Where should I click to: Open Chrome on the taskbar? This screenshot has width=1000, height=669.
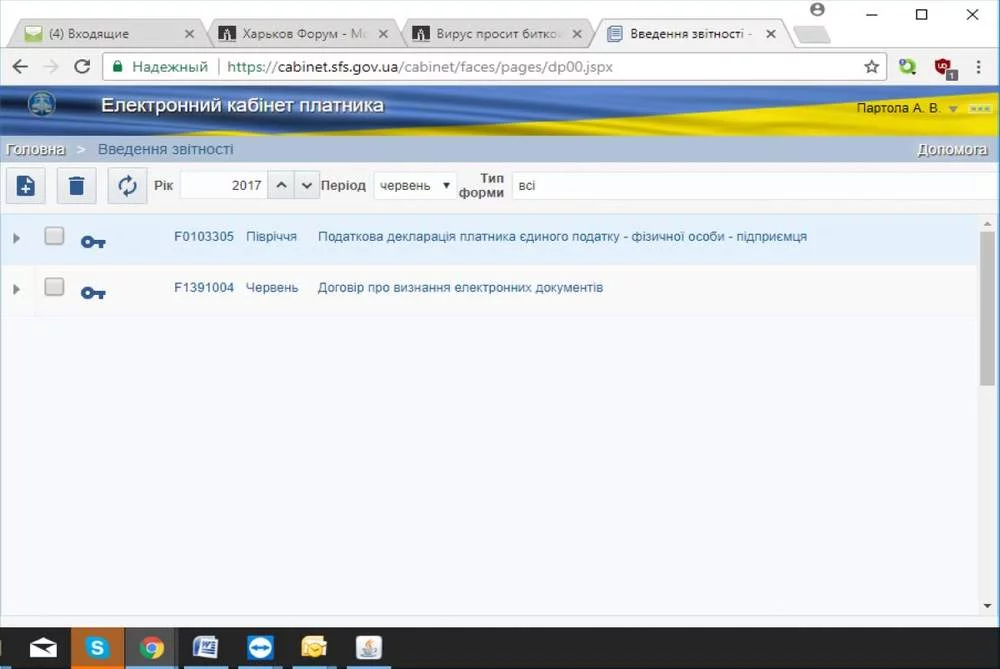(x=152, y=648)
